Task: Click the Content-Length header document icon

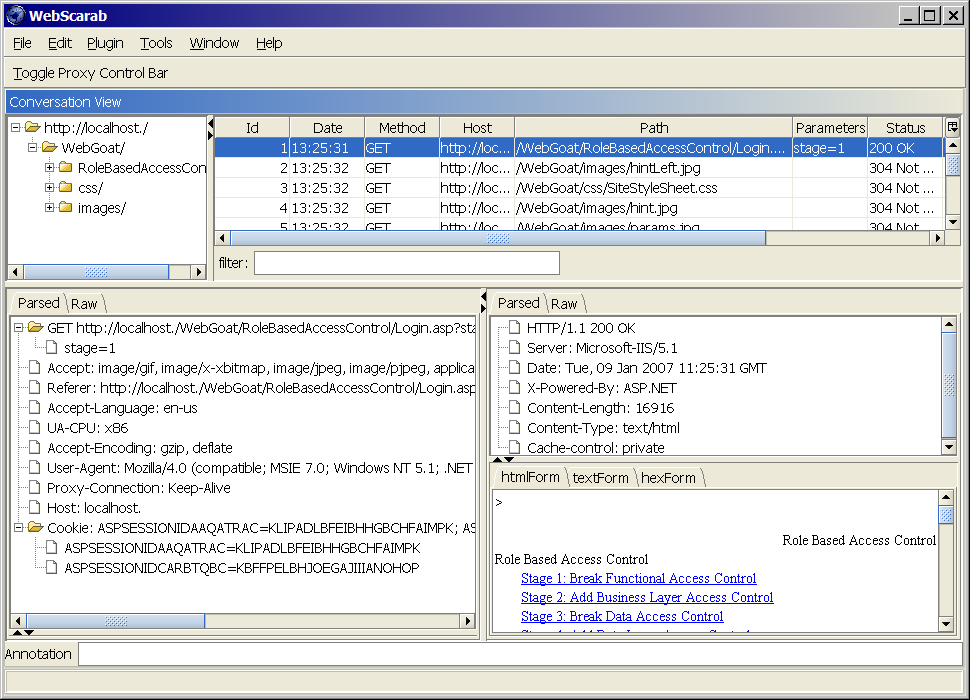Action: click(x=515, y=408)
